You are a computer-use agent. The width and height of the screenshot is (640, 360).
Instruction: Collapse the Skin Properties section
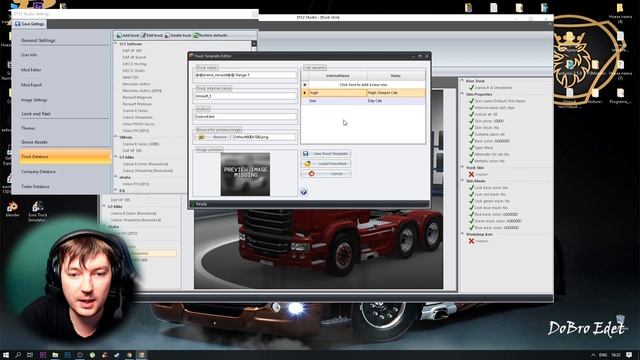462,94
